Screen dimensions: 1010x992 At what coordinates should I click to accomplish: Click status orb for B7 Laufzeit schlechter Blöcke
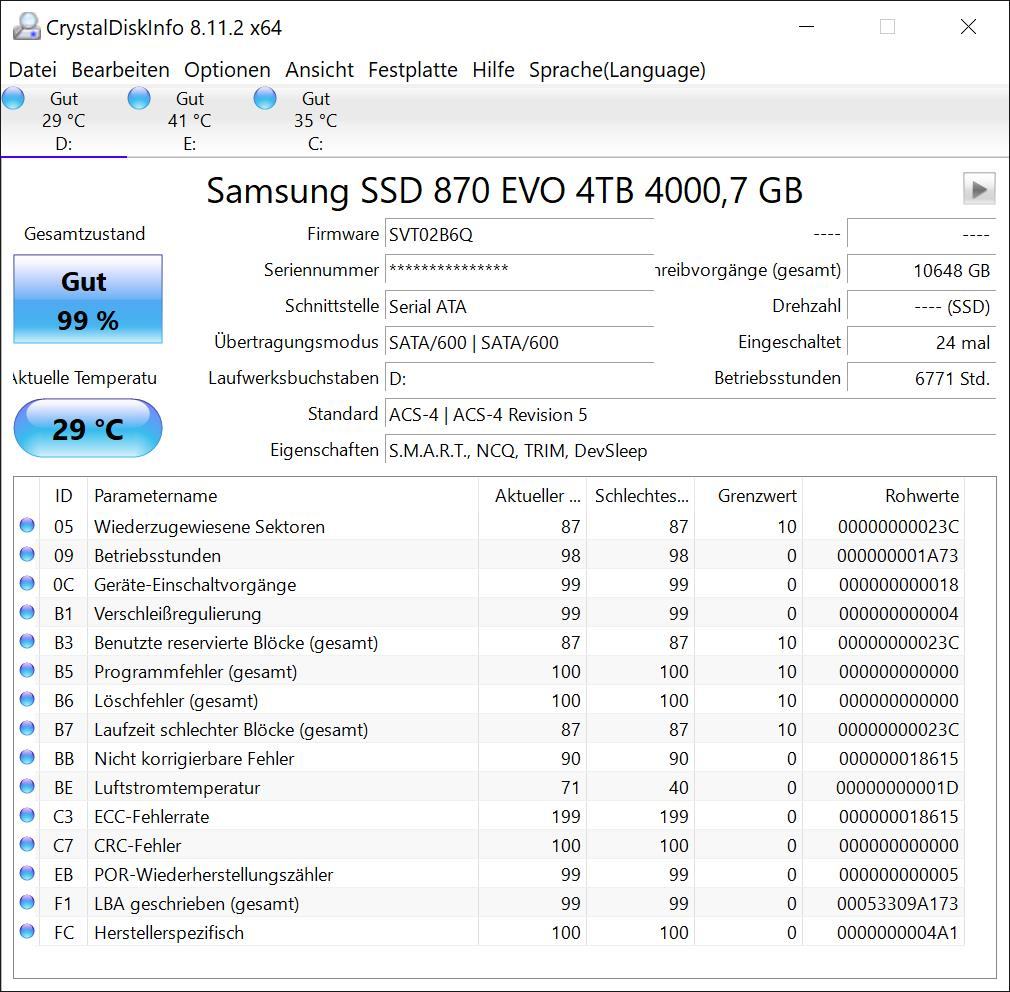pyautogui.click(x=27, y=728)
